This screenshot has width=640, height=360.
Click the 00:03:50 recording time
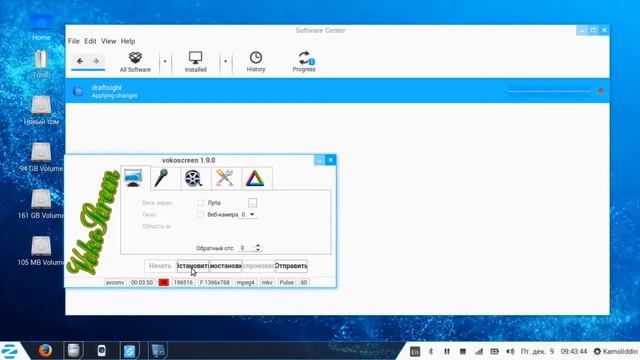tap(142, 282)
